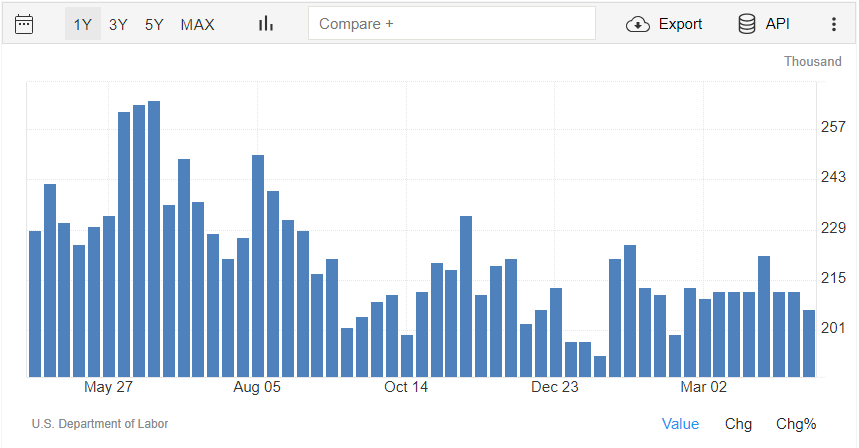The image size is (859, 448).
Task: Click the U.S. Department of Labor source
Action: click(x=100, y=424)
